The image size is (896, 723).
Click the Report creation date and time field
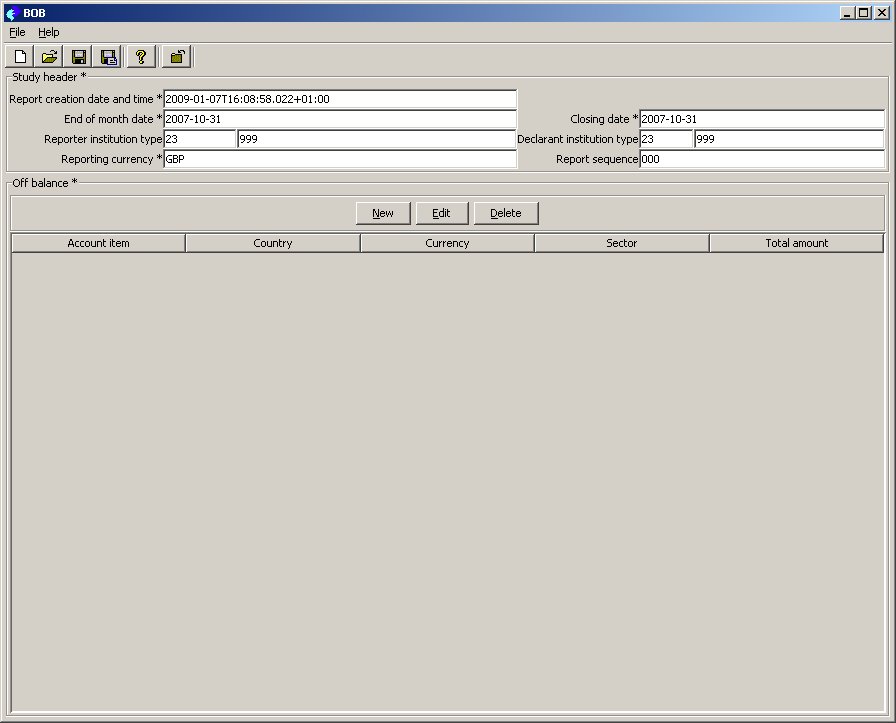tap(340, 99)
